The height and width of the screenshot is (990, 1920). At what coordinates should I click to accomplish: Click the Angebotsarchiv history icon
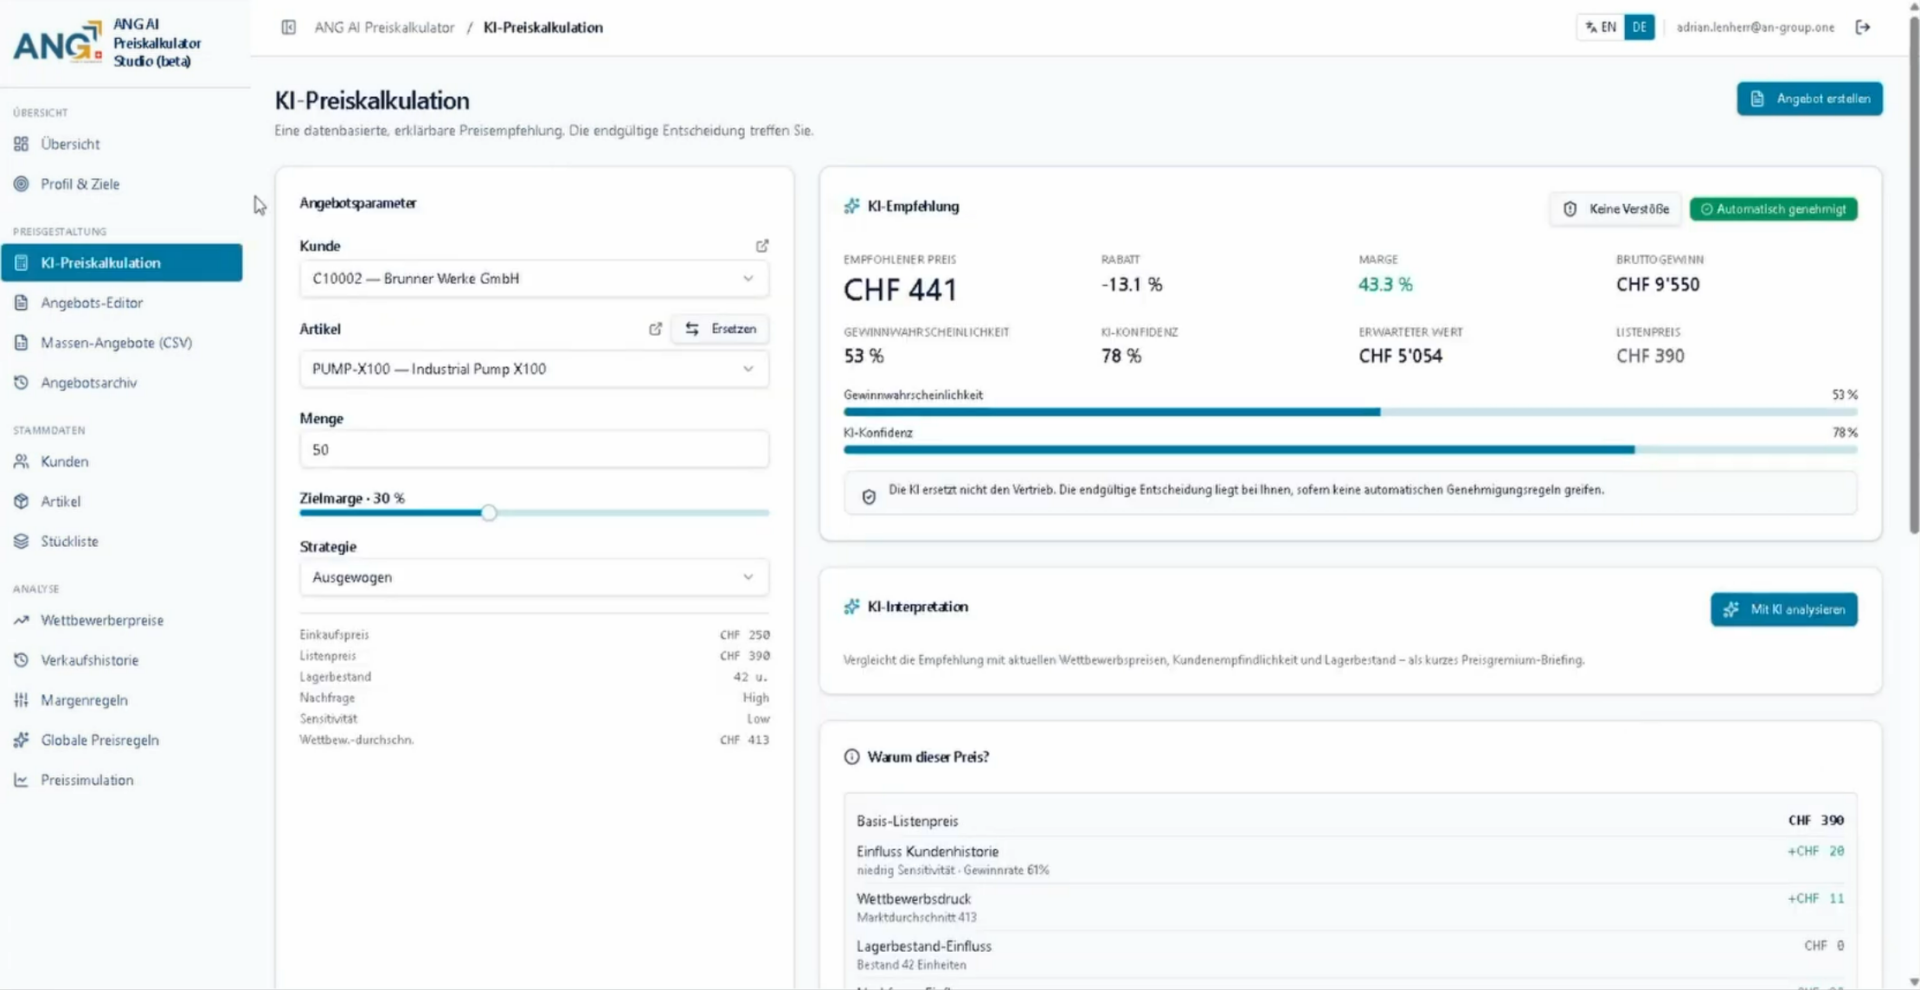(21, 382)
